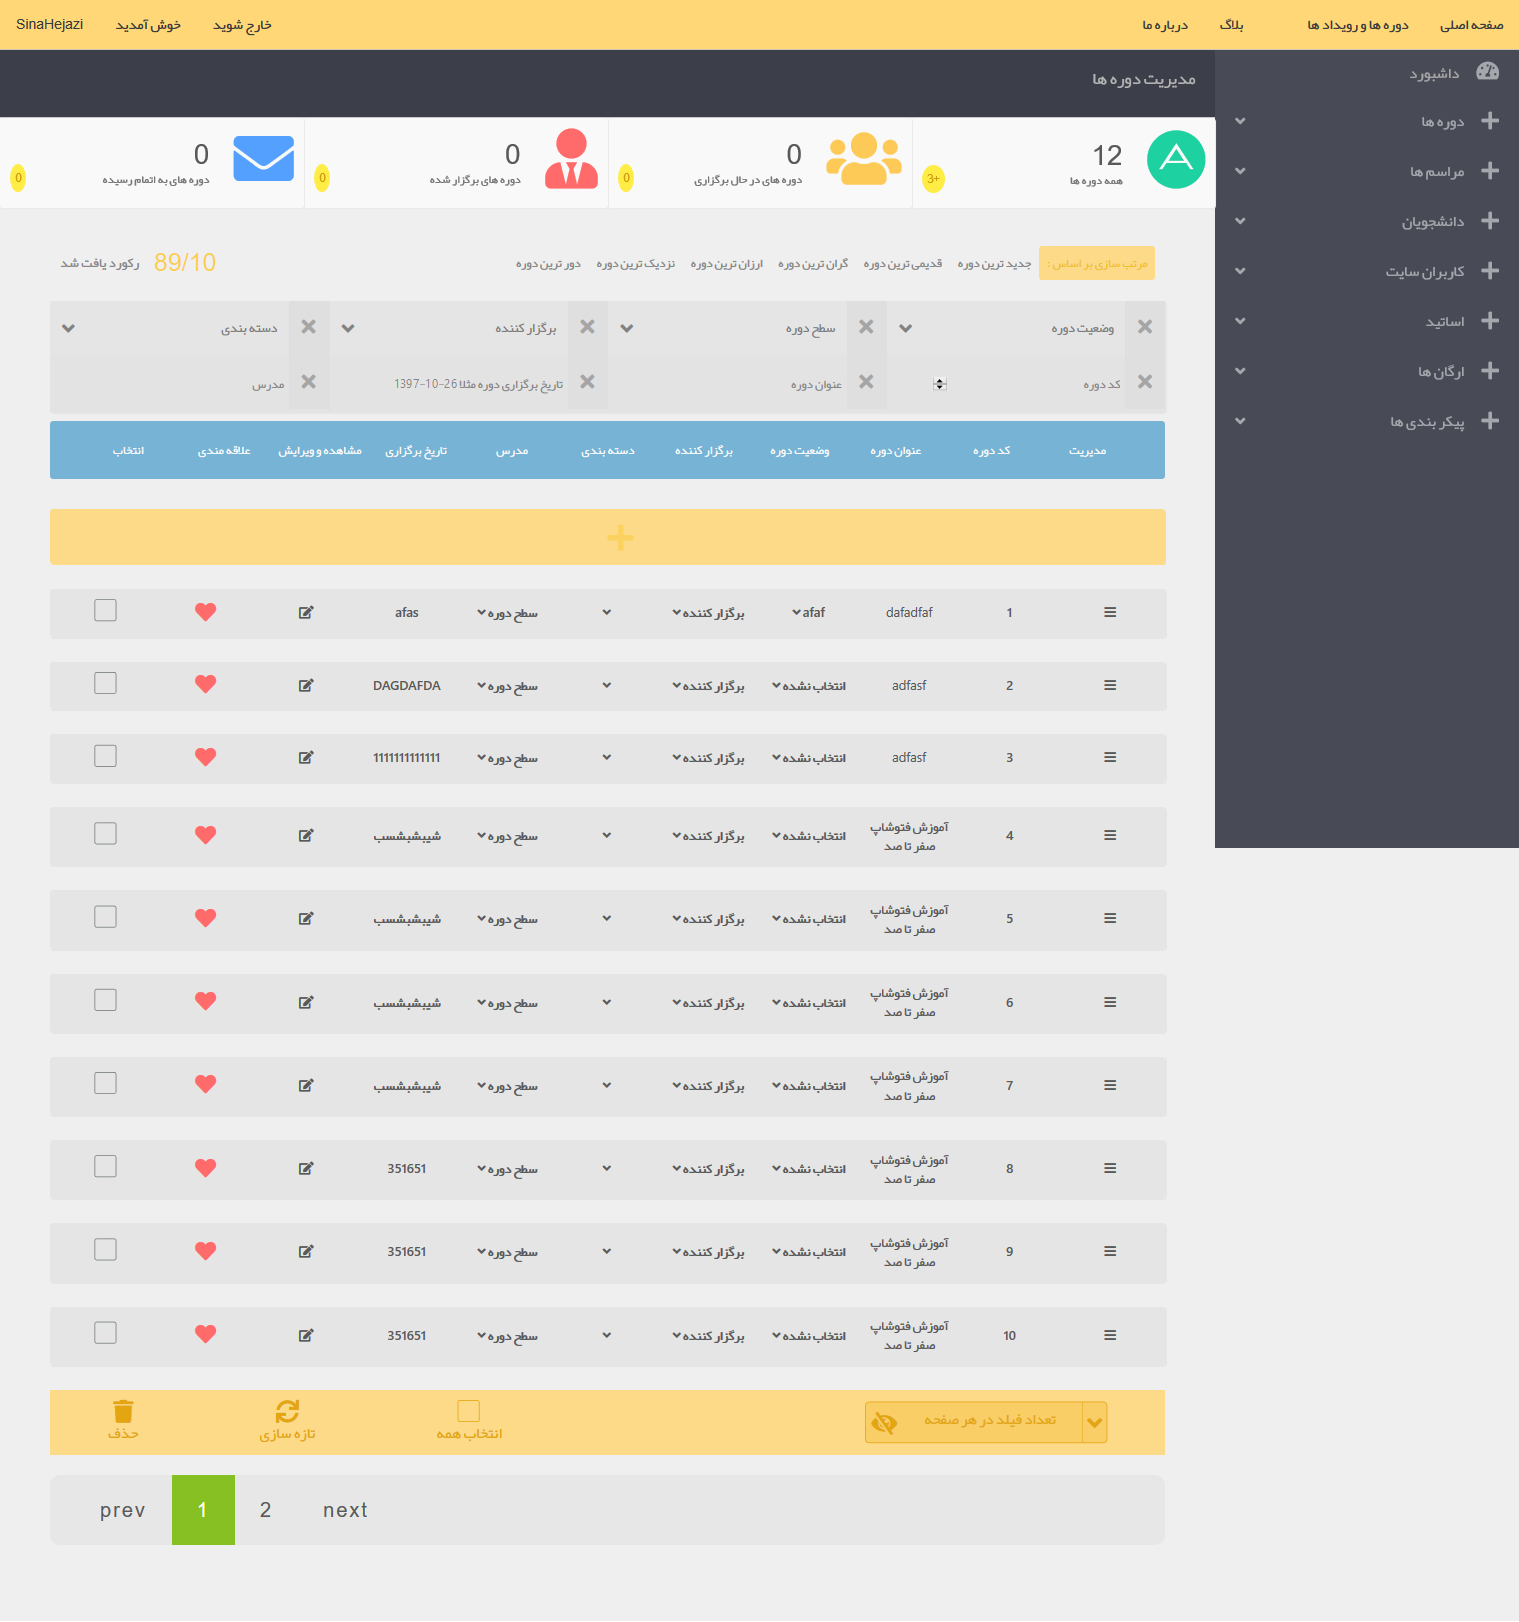This screenshot has width=1519, height=1622.
Task: Open the afaf status dropdown in row 1
Action: (x=808, y=612)
